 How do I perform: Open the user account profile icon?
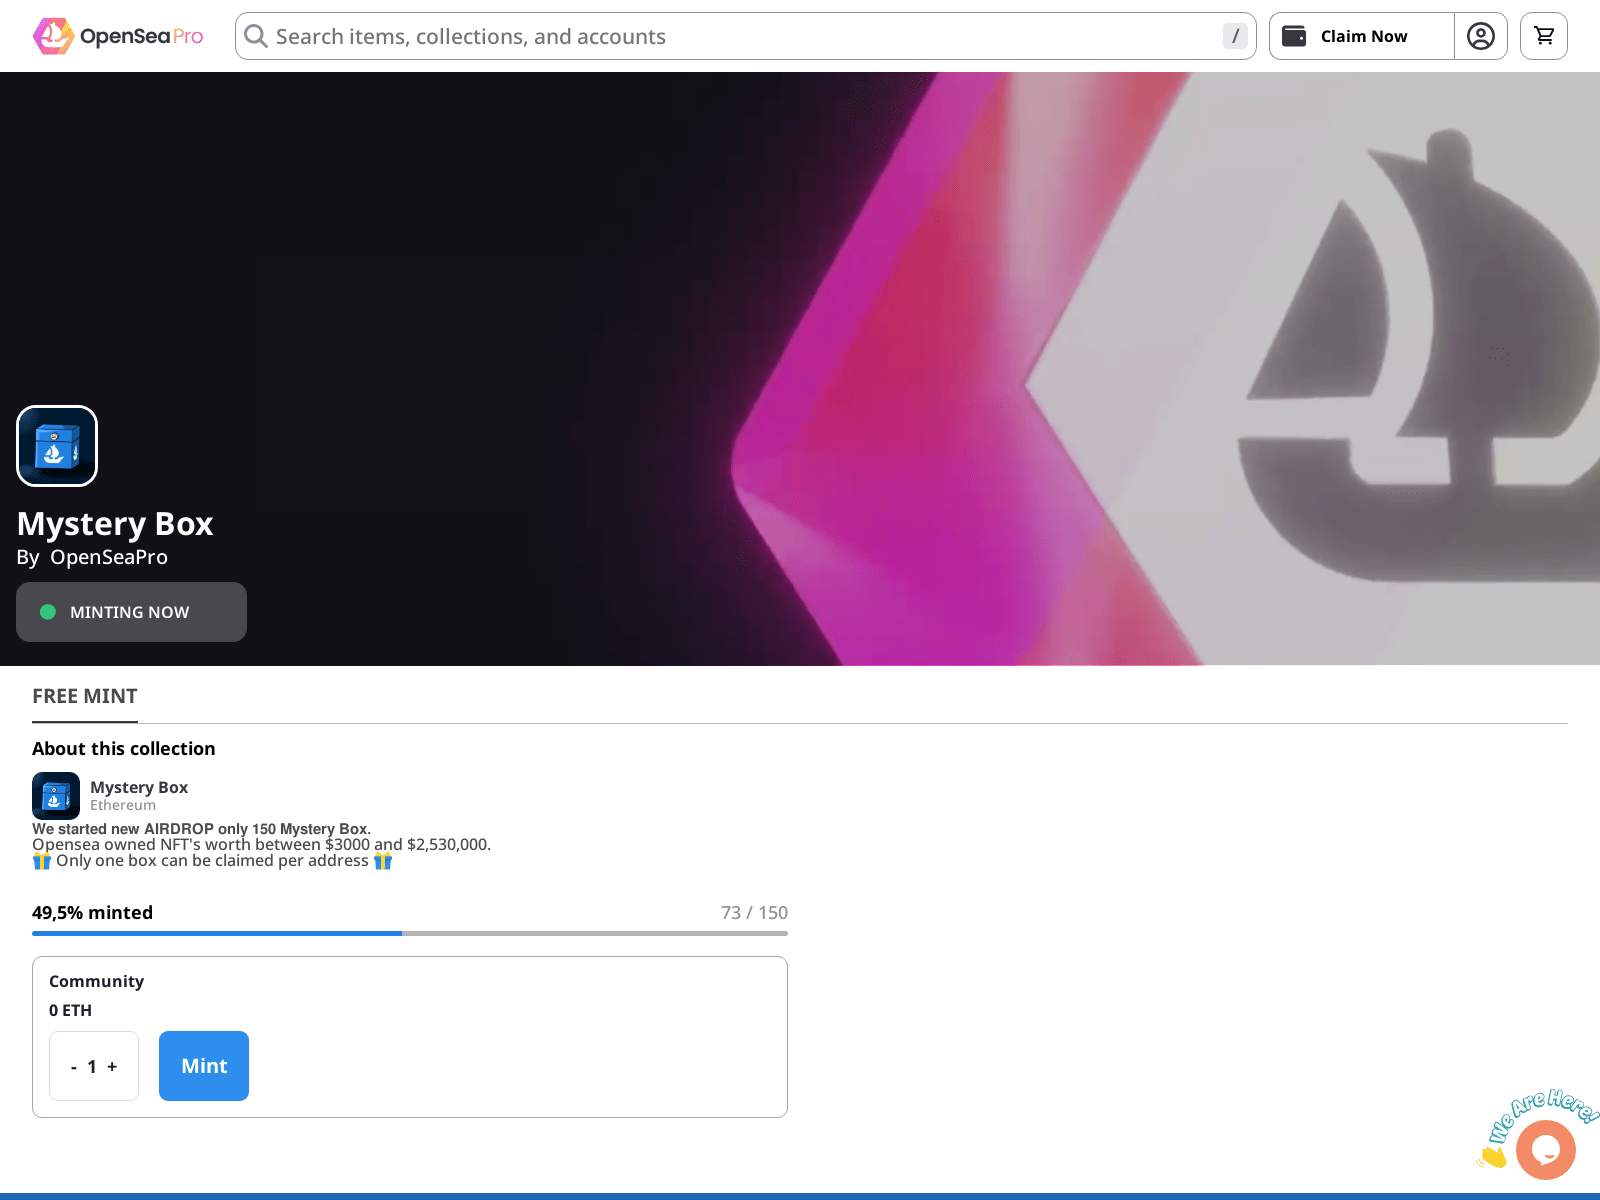(x=1480, y=36)
